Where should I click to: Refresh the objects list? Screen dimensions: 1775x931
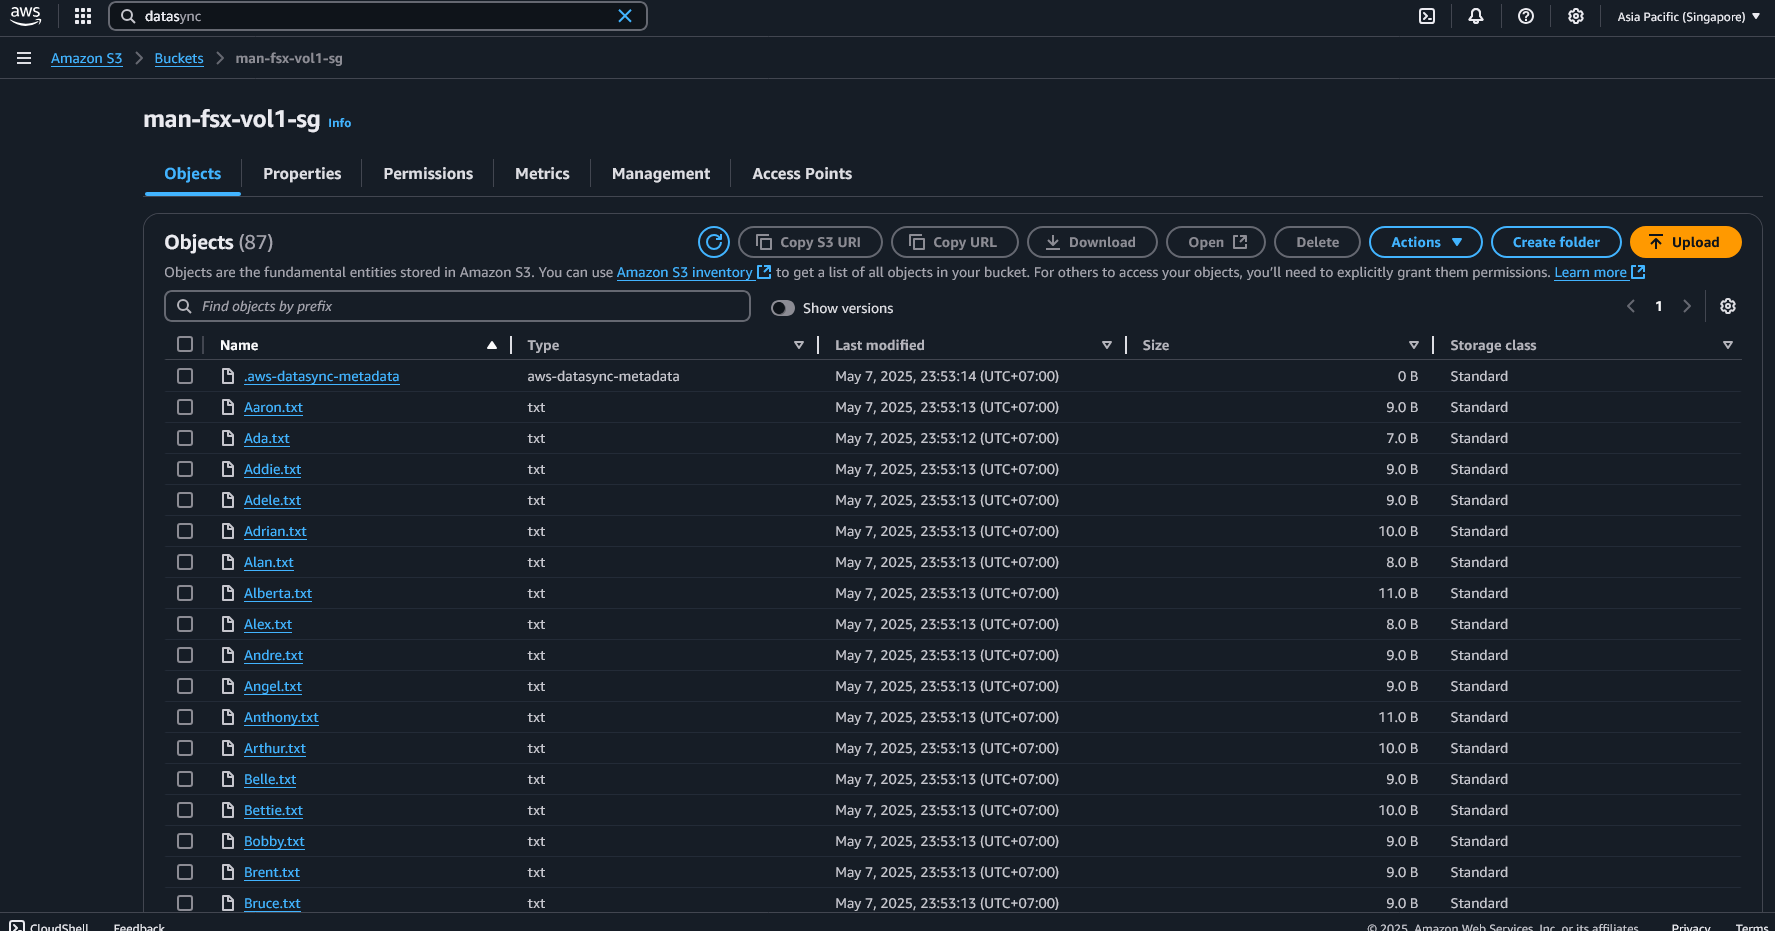pyautogui.click(x=714, y=242)
